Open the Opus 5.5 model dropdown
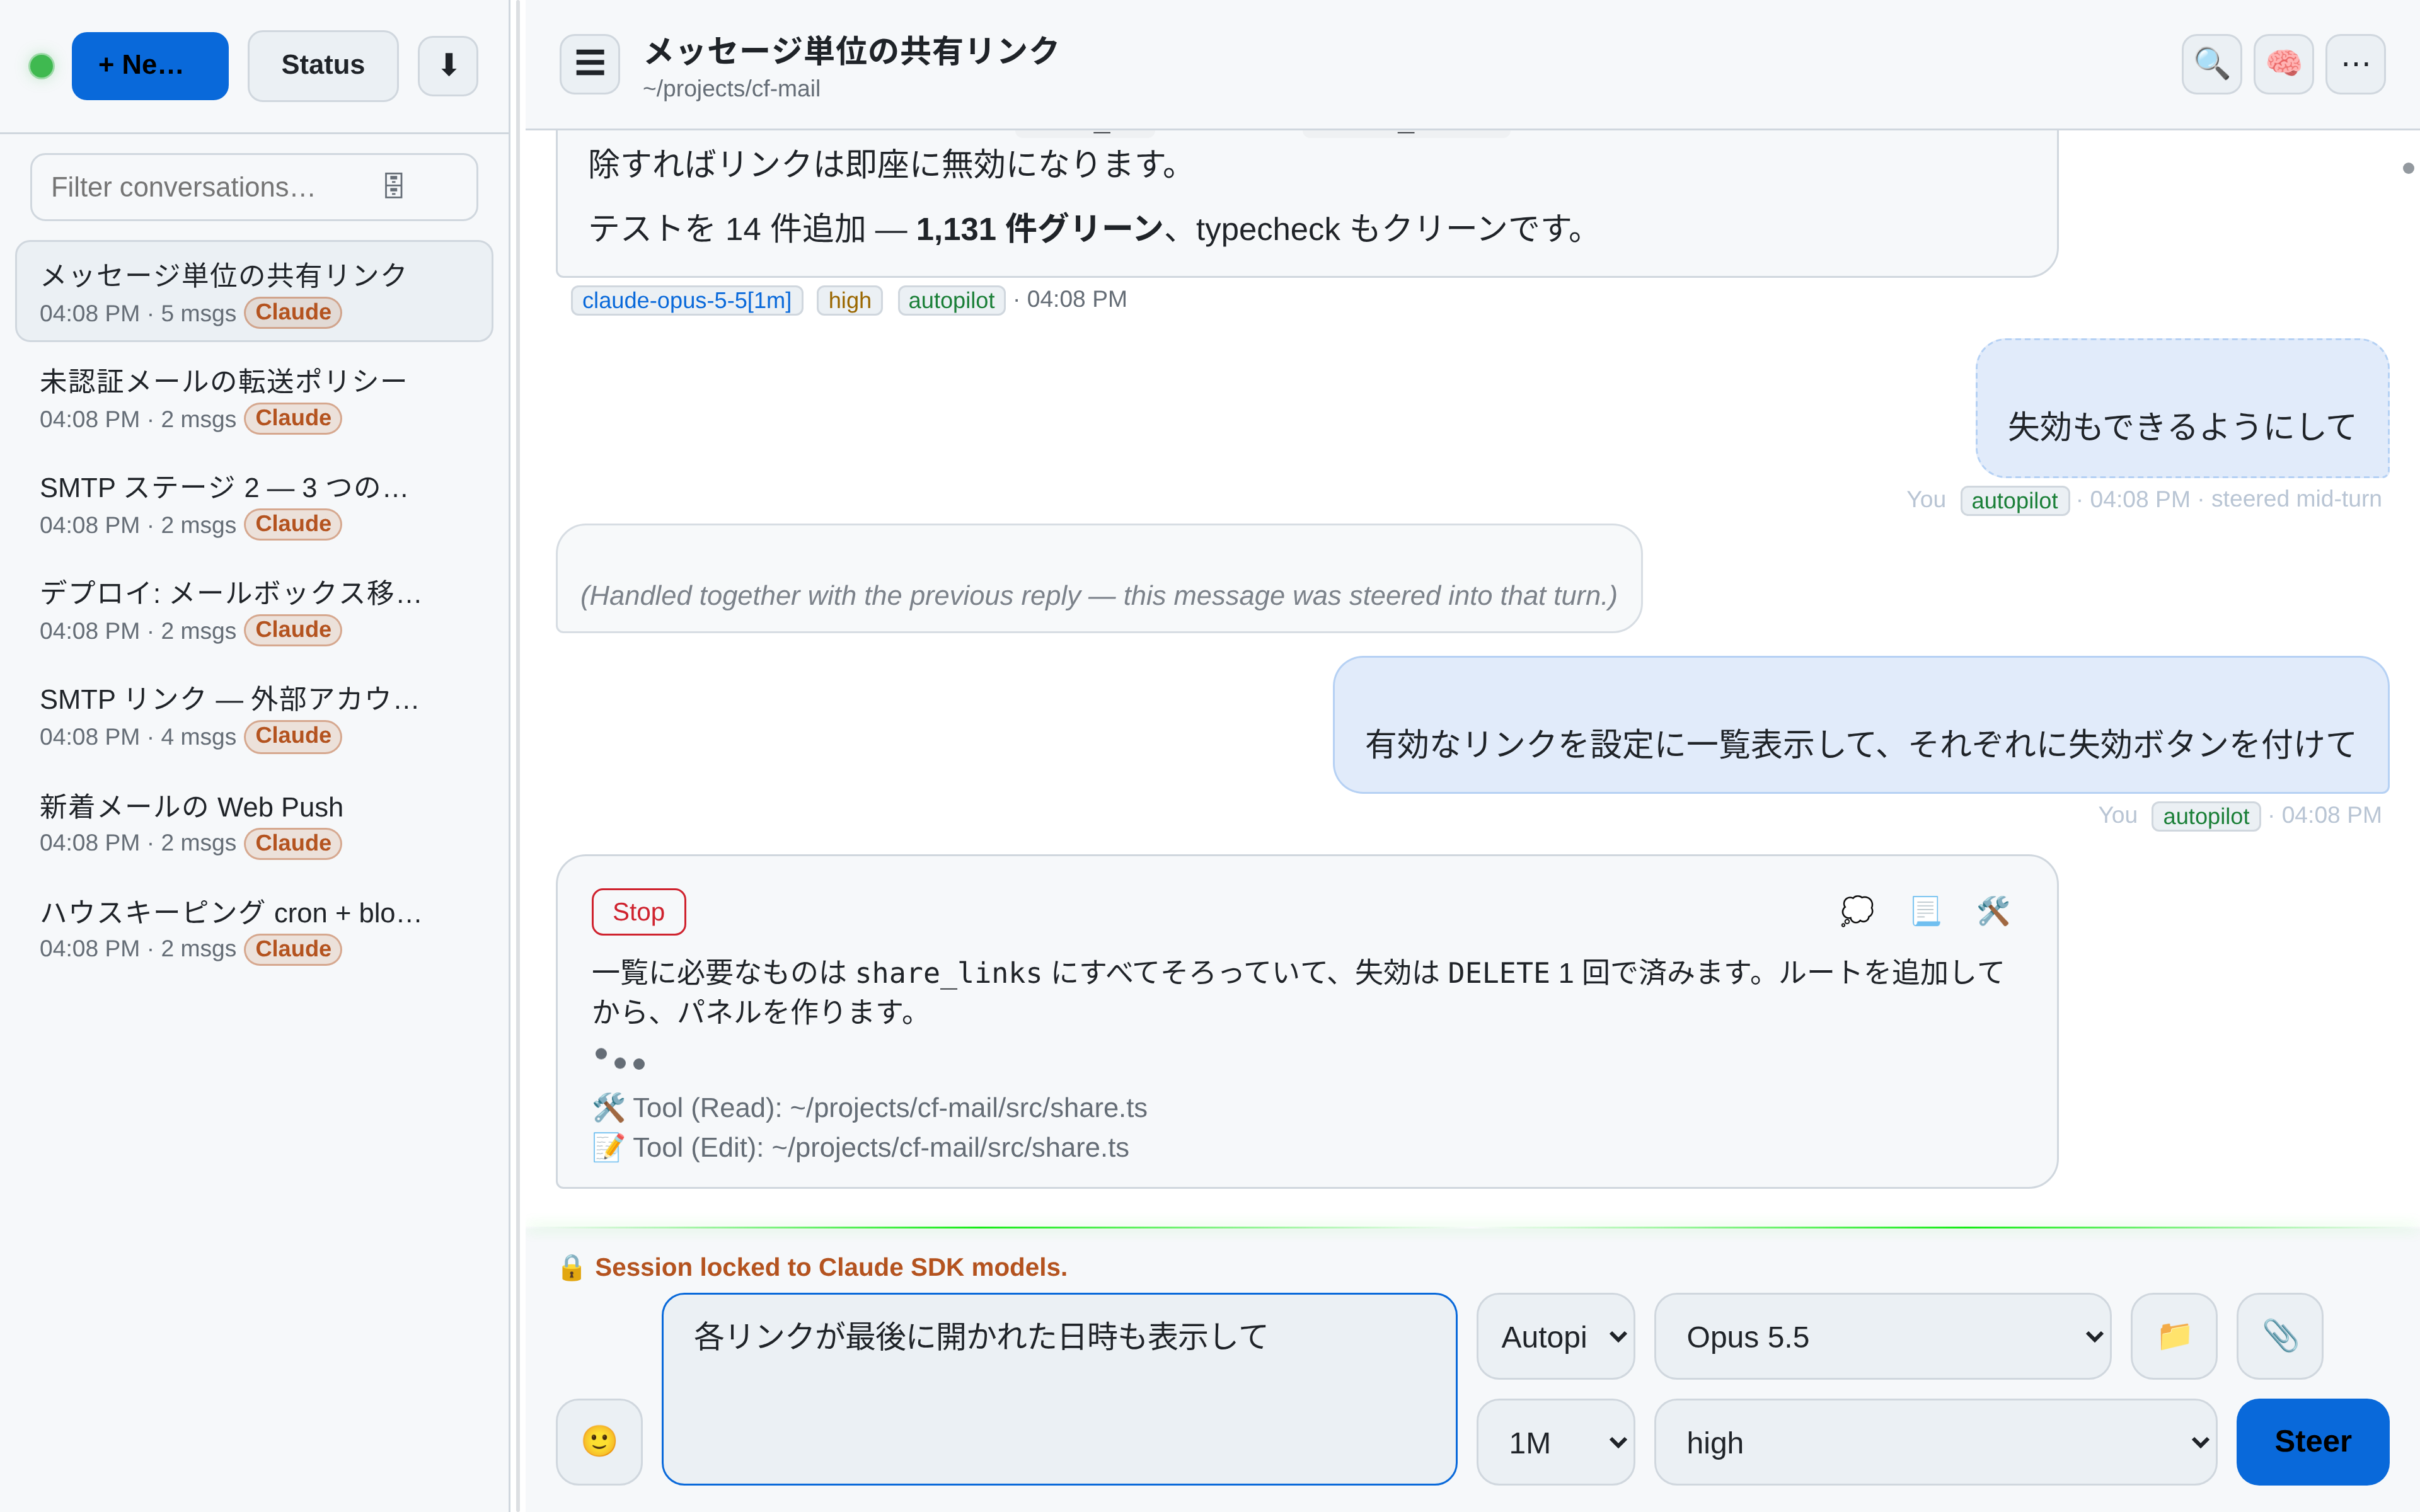 click(1883, 1336)
